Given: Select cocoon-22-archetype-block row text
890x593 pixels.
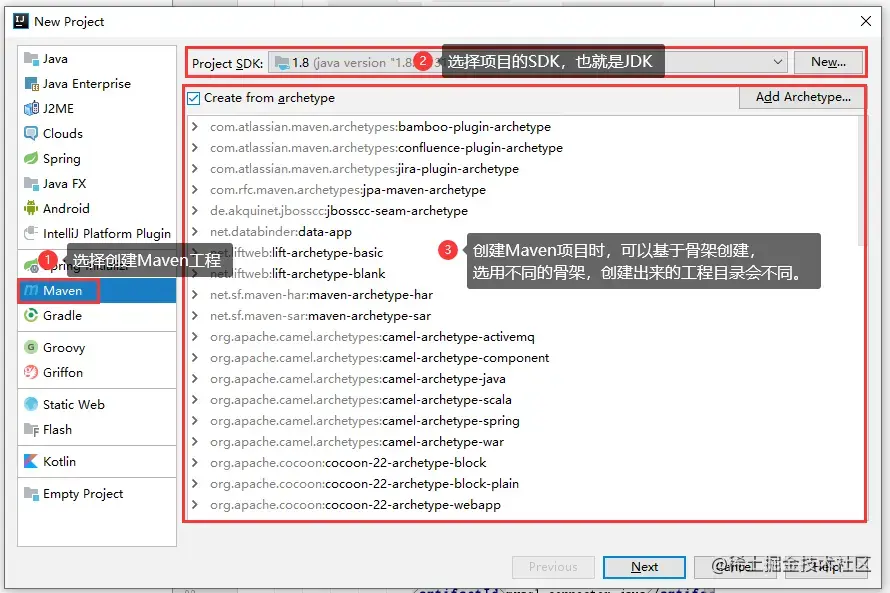Looking at the screenshot, I should point(348,462).
